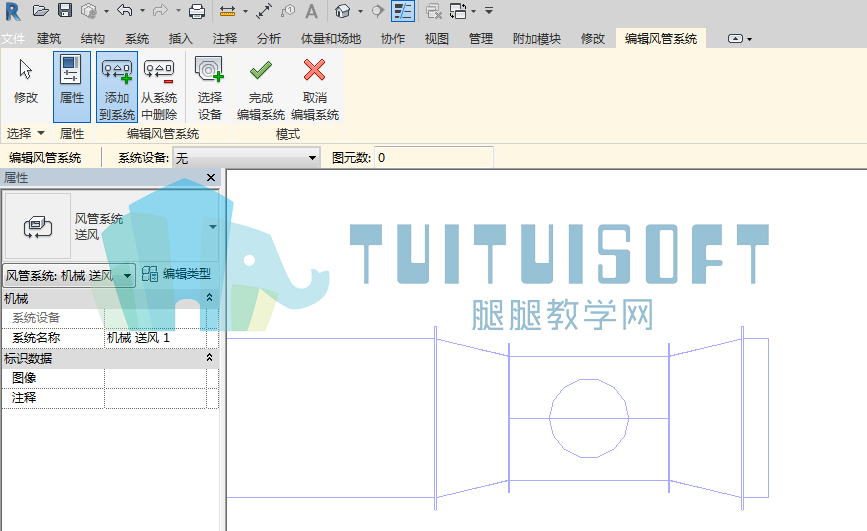
Task: Select the circular element in the drawing
Action: tap(589, 418)
